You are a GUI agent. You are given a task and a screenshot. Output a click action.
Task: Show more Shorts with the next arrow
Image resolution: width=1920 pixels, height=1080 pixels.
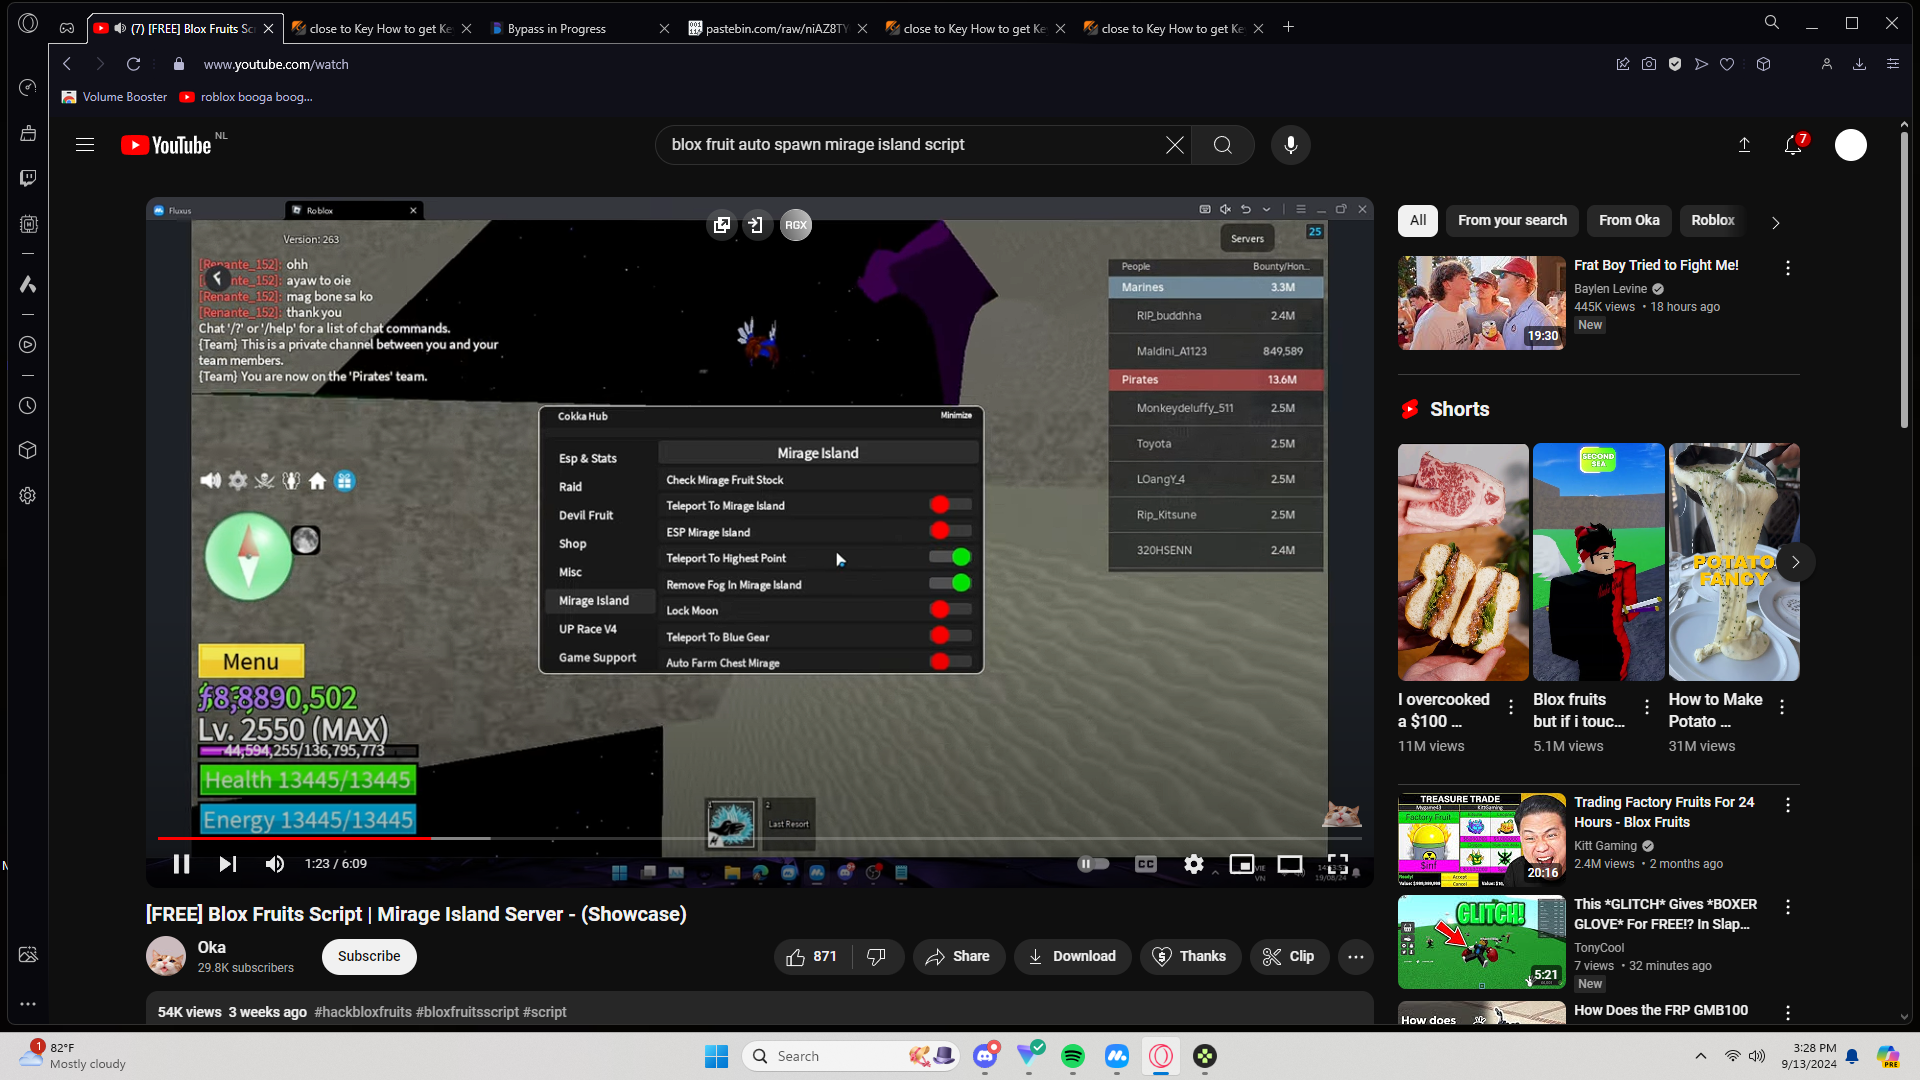tap(1796, 562)
